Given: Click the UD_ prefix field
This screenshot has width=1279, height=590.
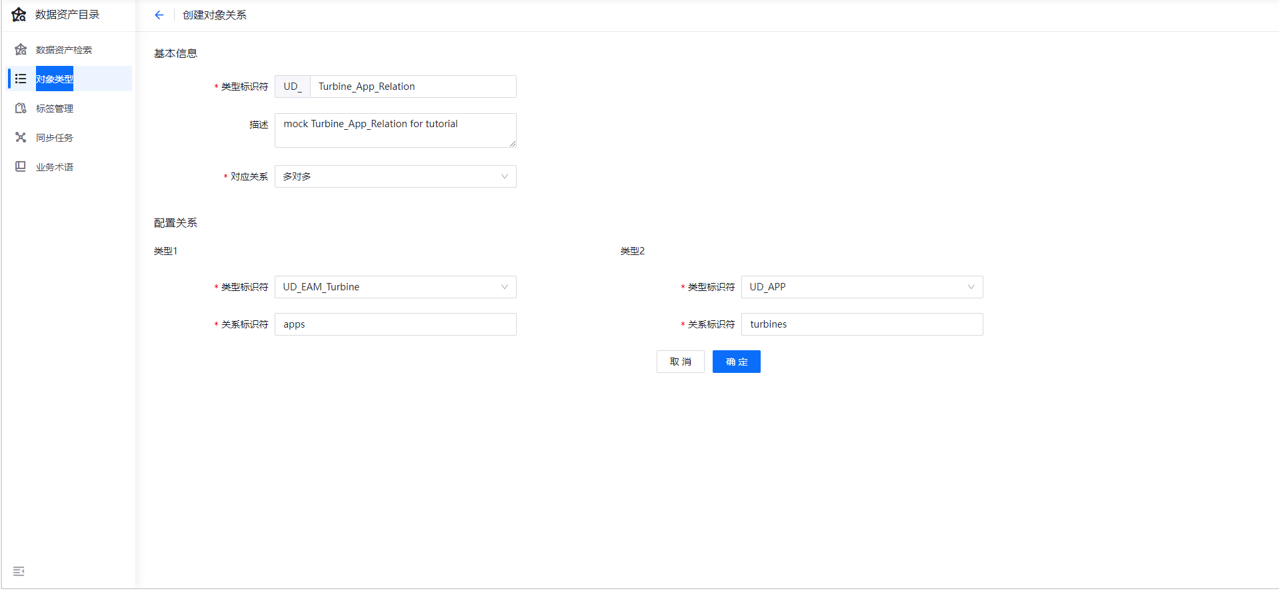Looking at the screenshot, I should [291, 86].
